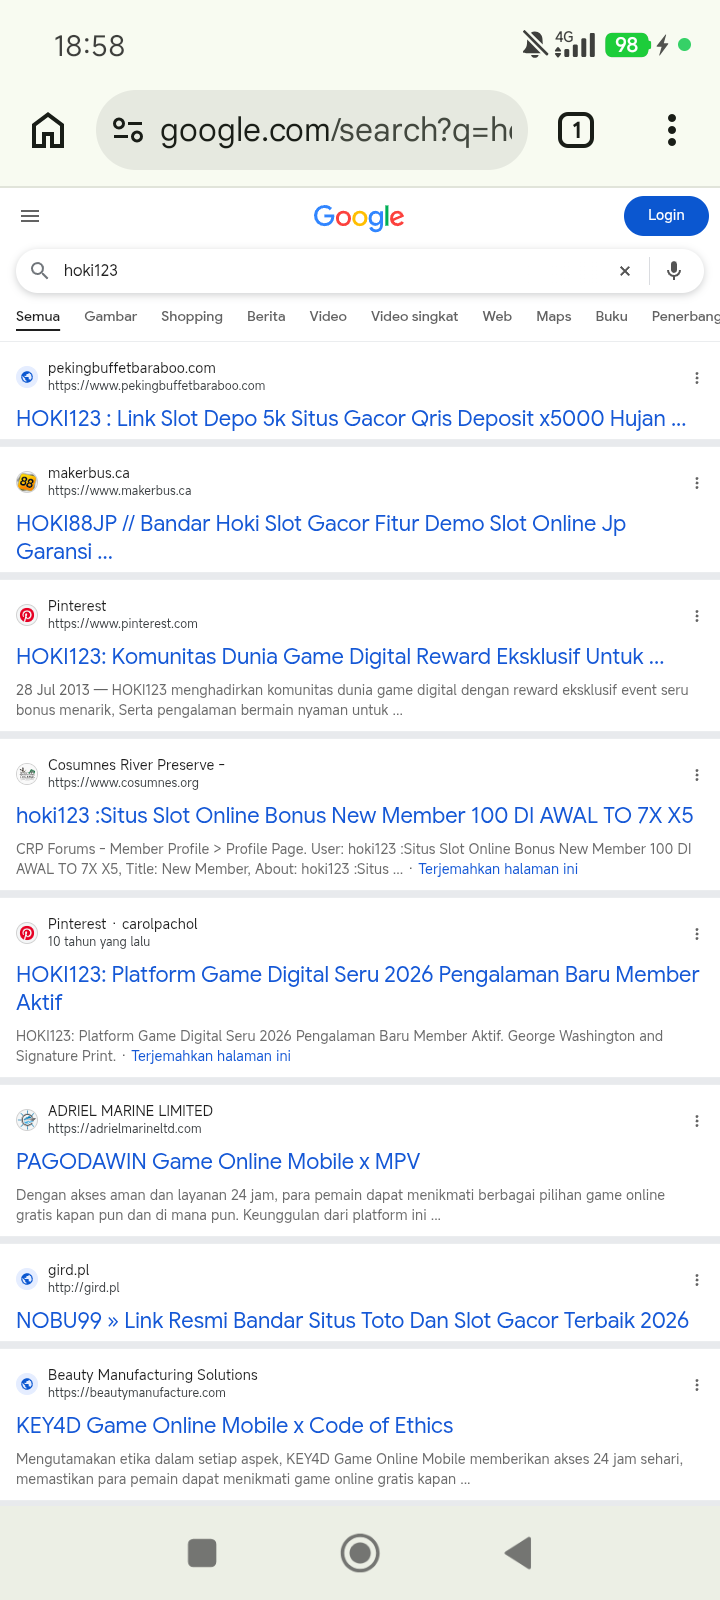Tap Terjemahkan halaman ini under carolpachol result
This screenshot has width=720, height=1600.
coord(211,1056)
